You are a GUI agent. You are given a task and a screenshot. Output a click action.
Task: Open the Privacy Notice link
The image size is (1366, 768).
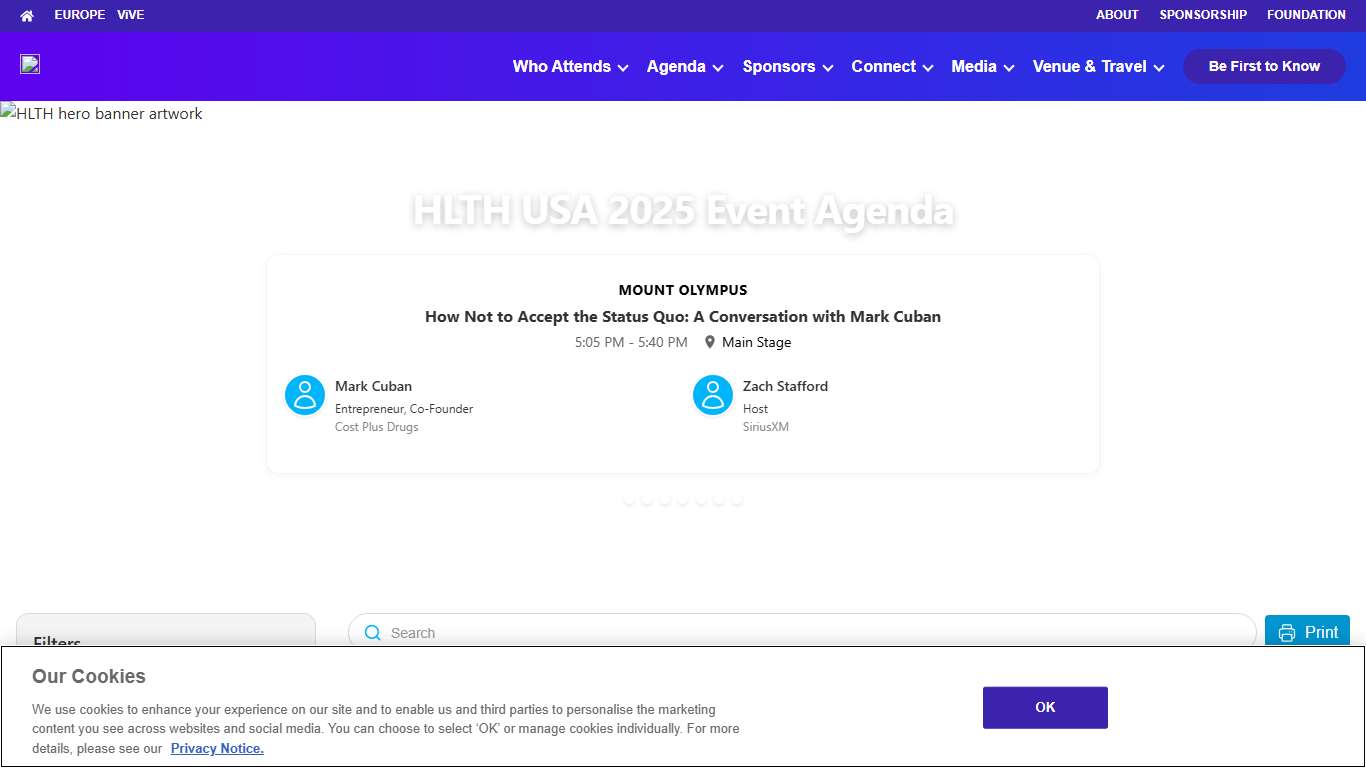[216, 748]
